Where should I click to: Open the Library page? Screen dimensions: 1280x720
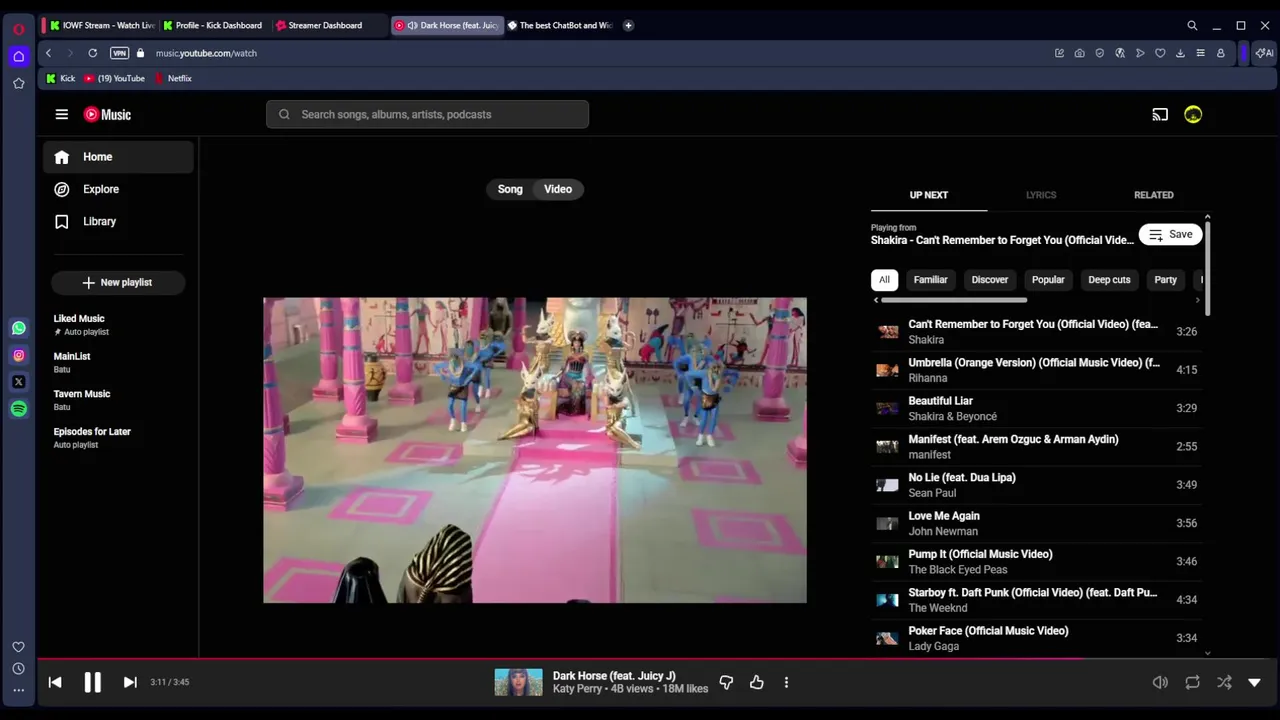[118, 221]
